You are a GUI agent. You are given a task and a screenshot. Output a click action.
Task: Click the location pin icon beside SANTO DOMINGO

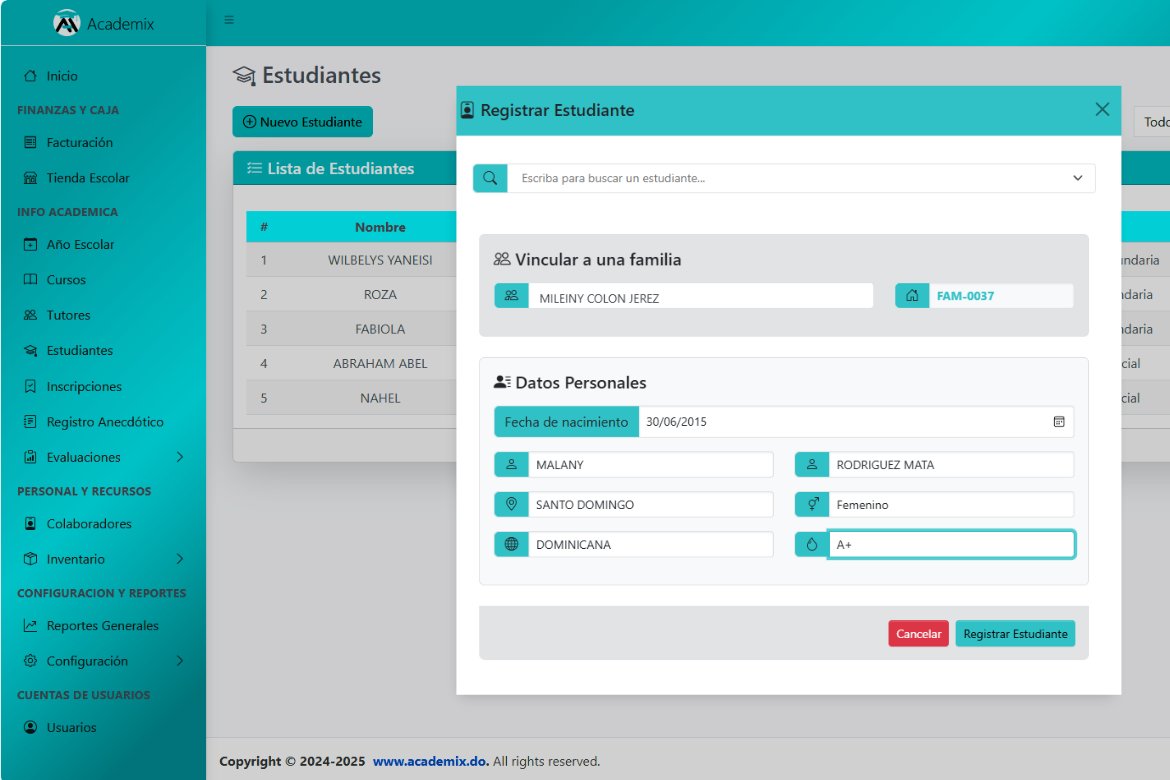pos(511,504)
